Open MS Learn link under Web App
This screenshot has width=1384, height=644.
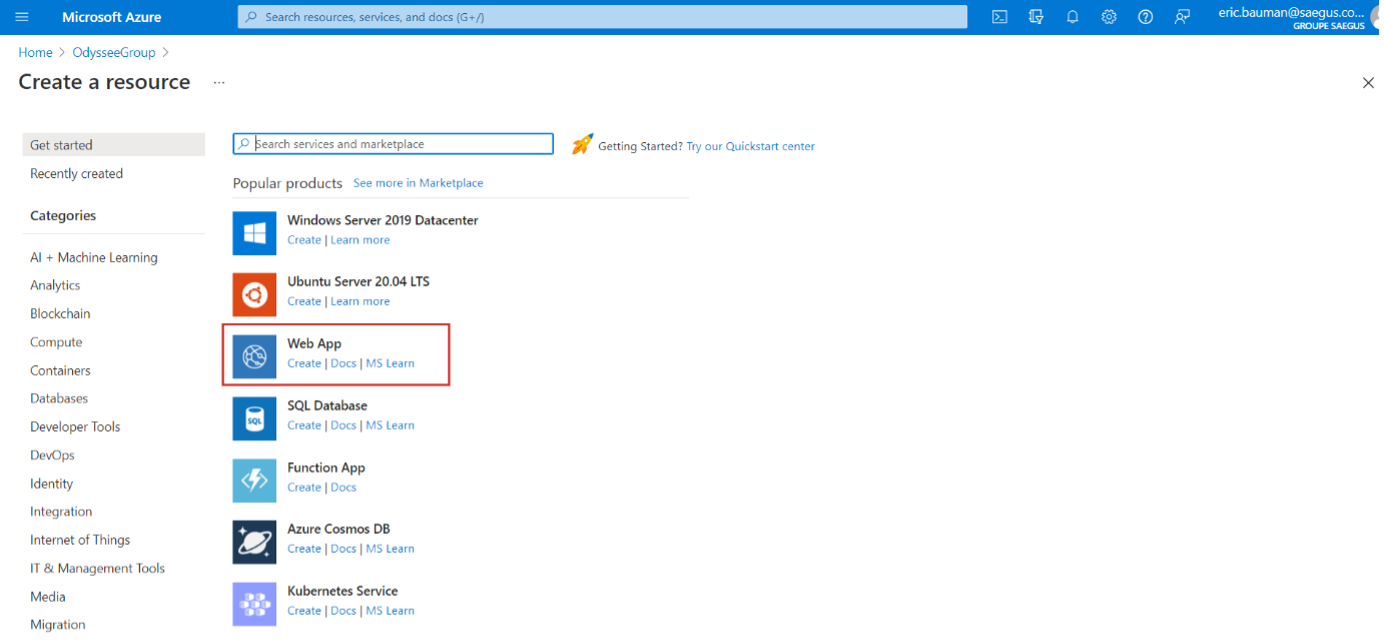(x=390, y=363)
